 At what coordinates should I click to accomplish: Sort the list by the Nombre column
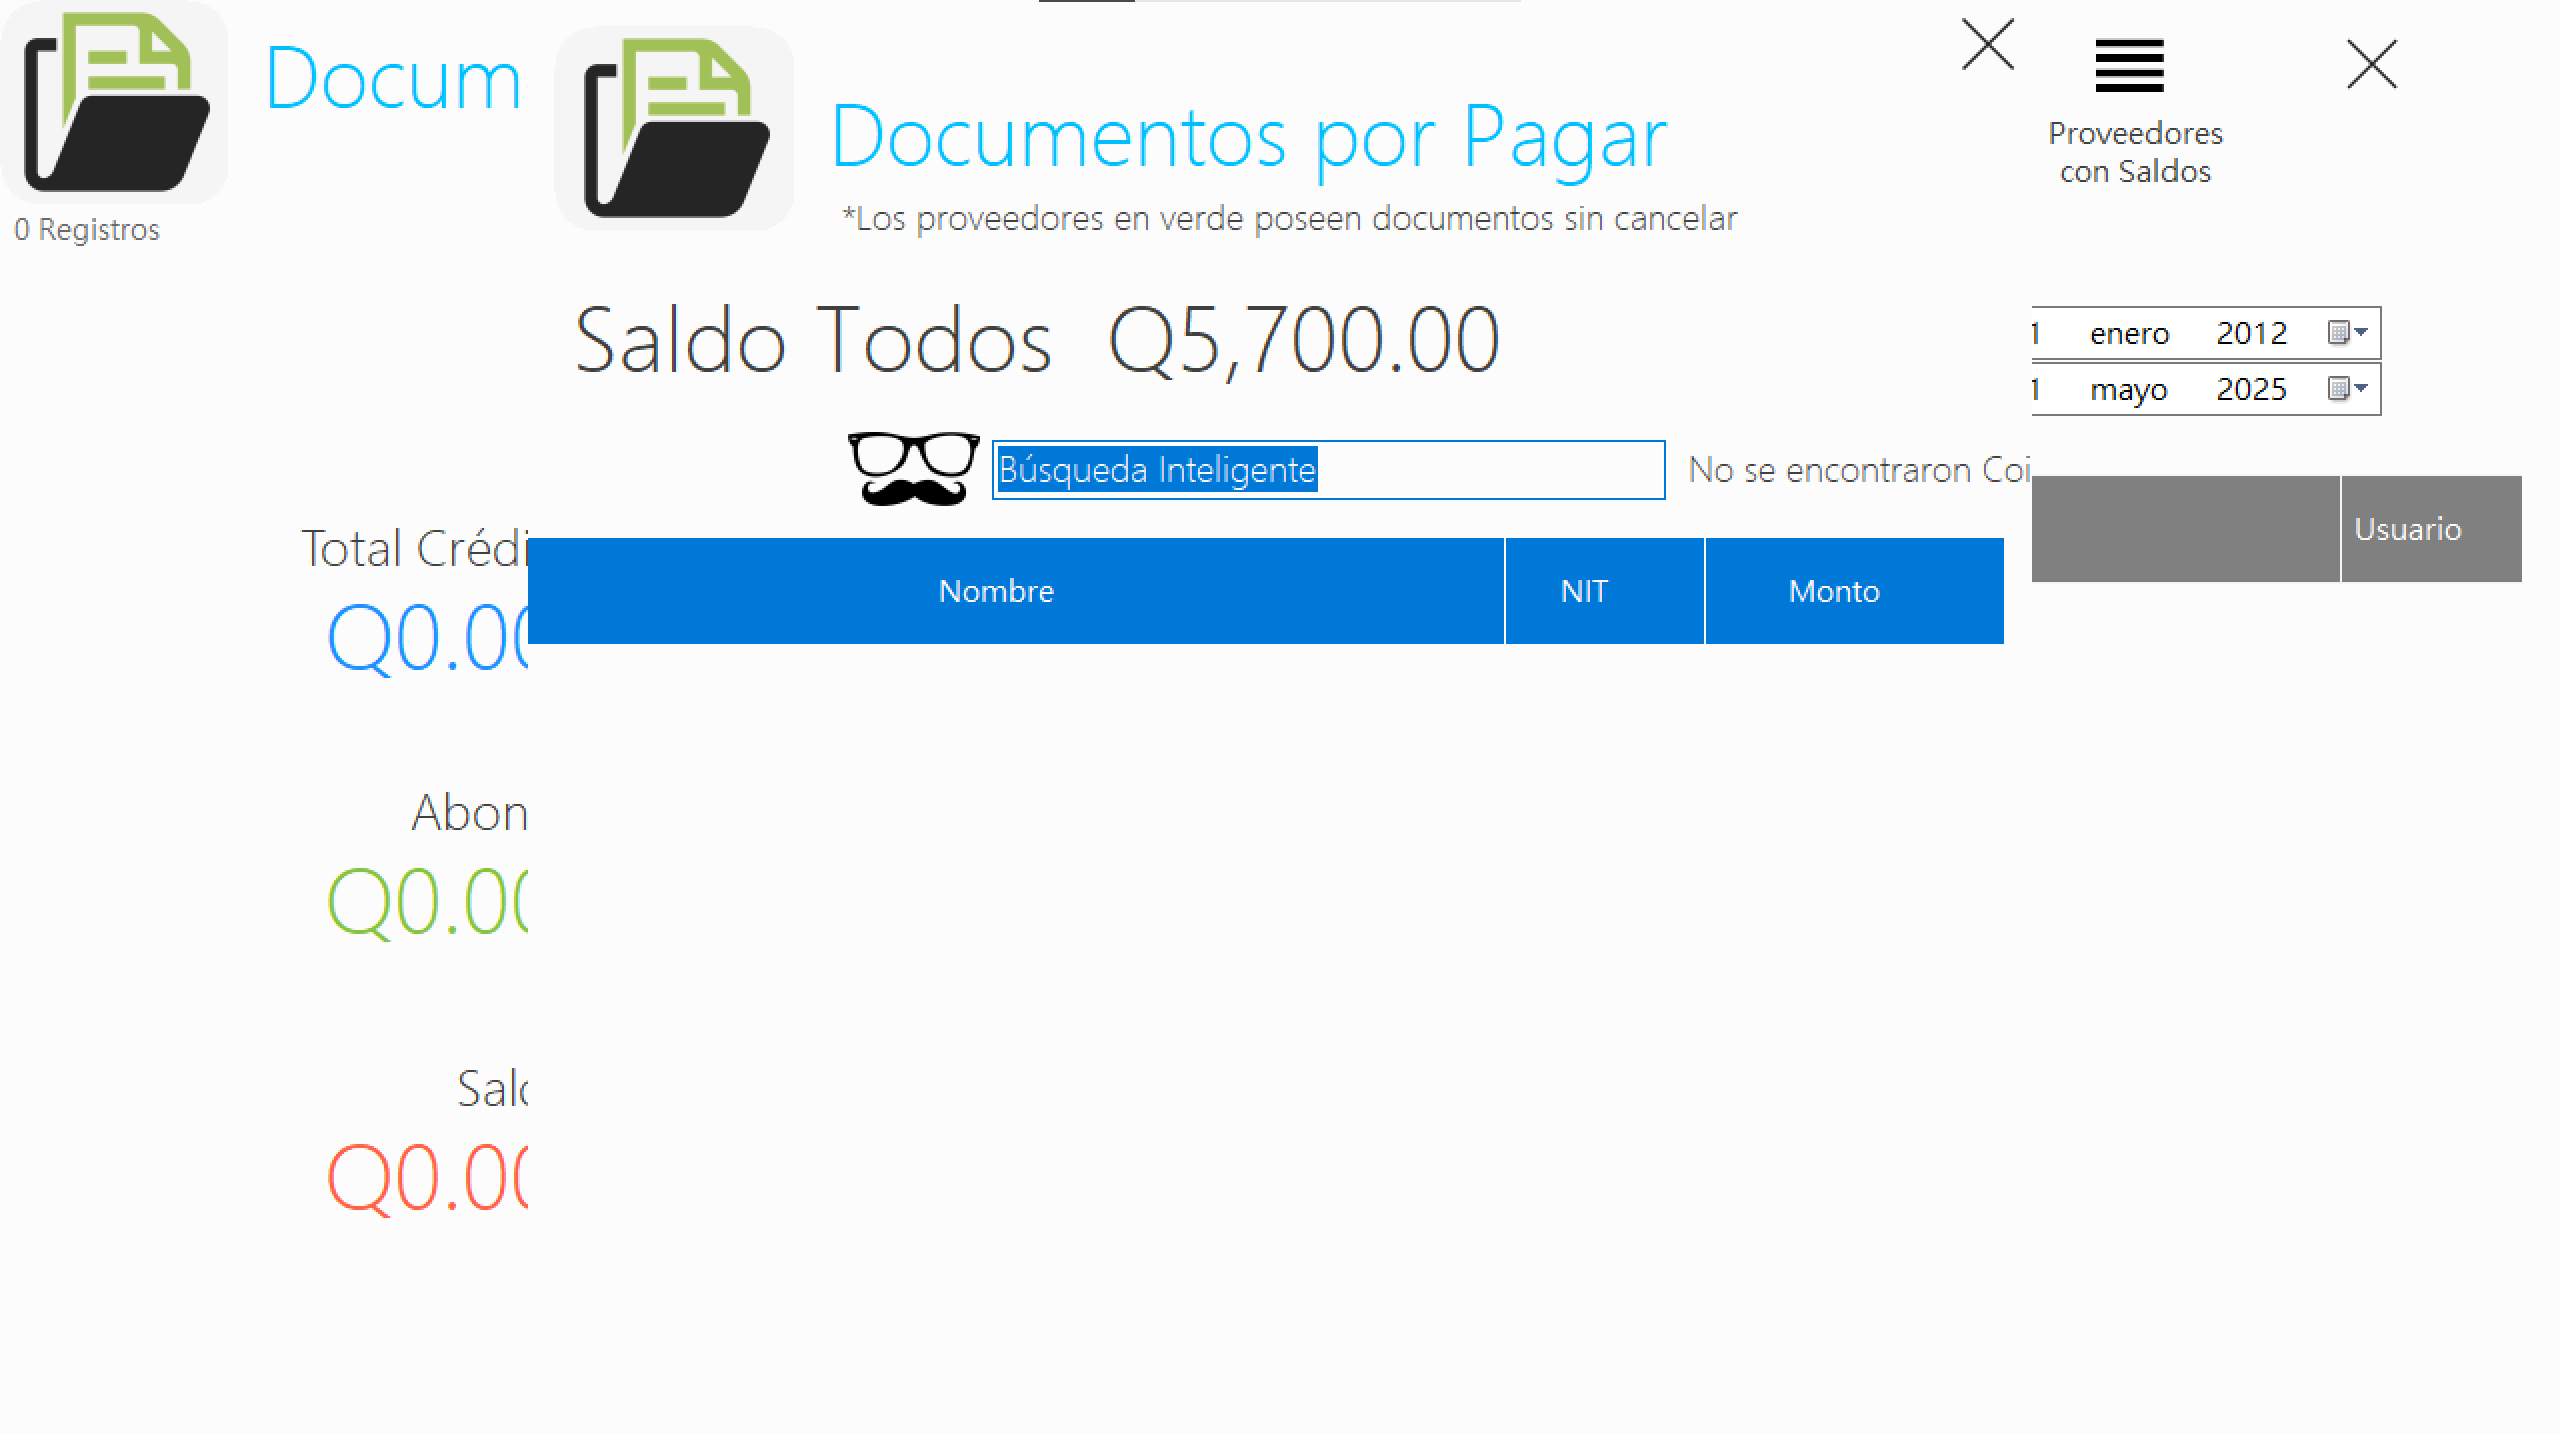(x=995, y=590)
